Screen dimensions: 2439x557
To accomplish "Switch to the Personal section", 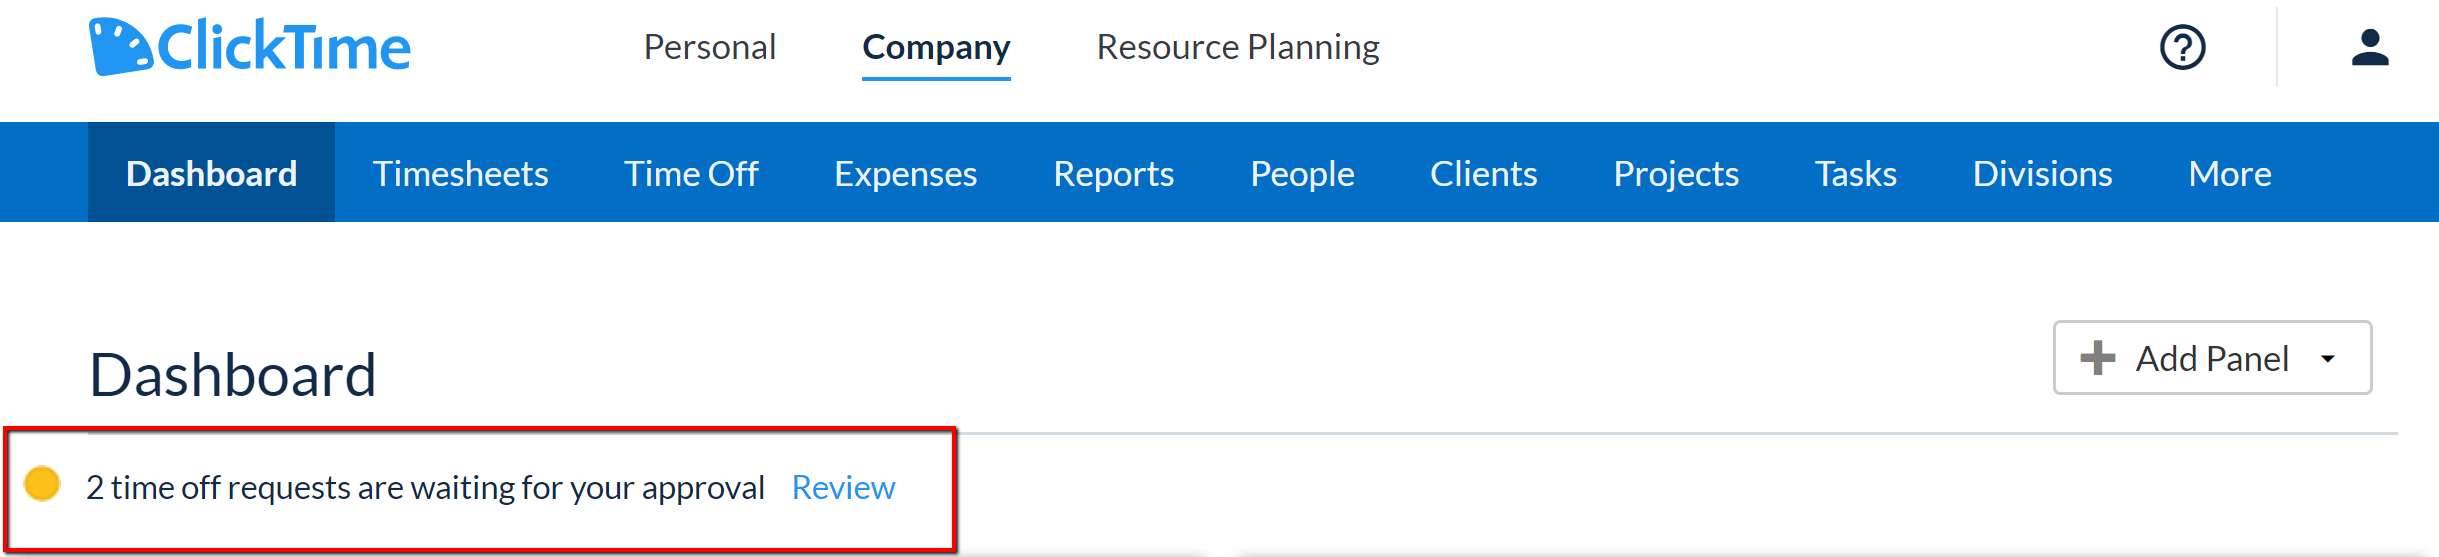I will coord(709,47).
